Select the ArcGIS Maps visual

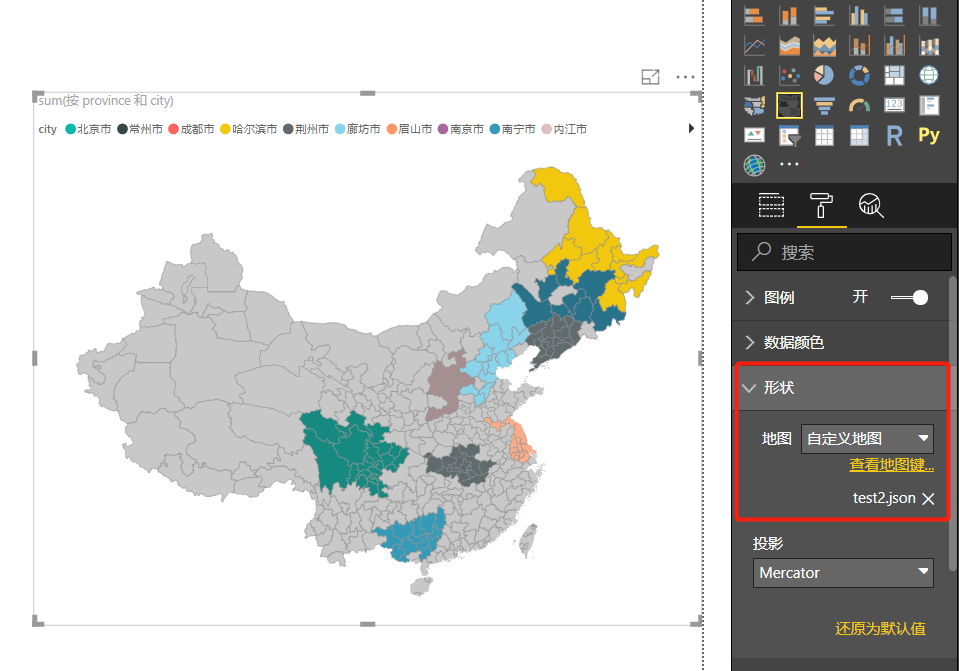click(x=754, y=164)
